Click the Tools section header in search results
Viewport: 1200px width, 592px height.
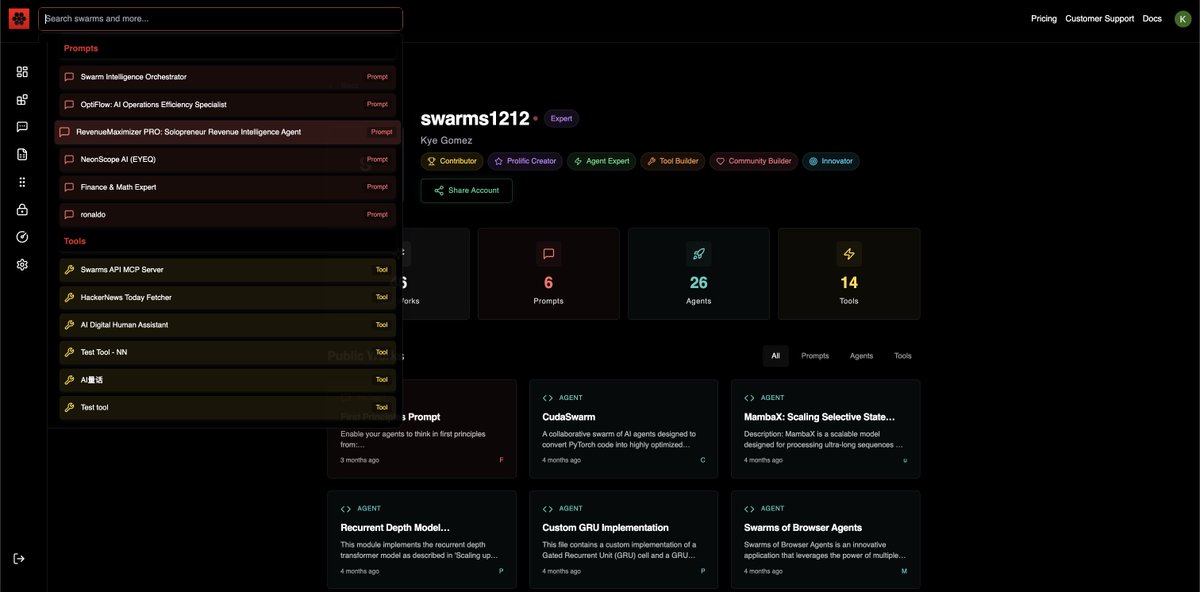point(75,241)
